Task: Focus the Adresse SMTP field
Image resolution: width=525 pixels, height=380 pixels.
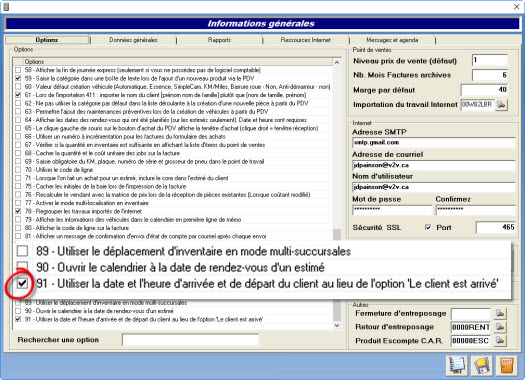Action: 434,143
